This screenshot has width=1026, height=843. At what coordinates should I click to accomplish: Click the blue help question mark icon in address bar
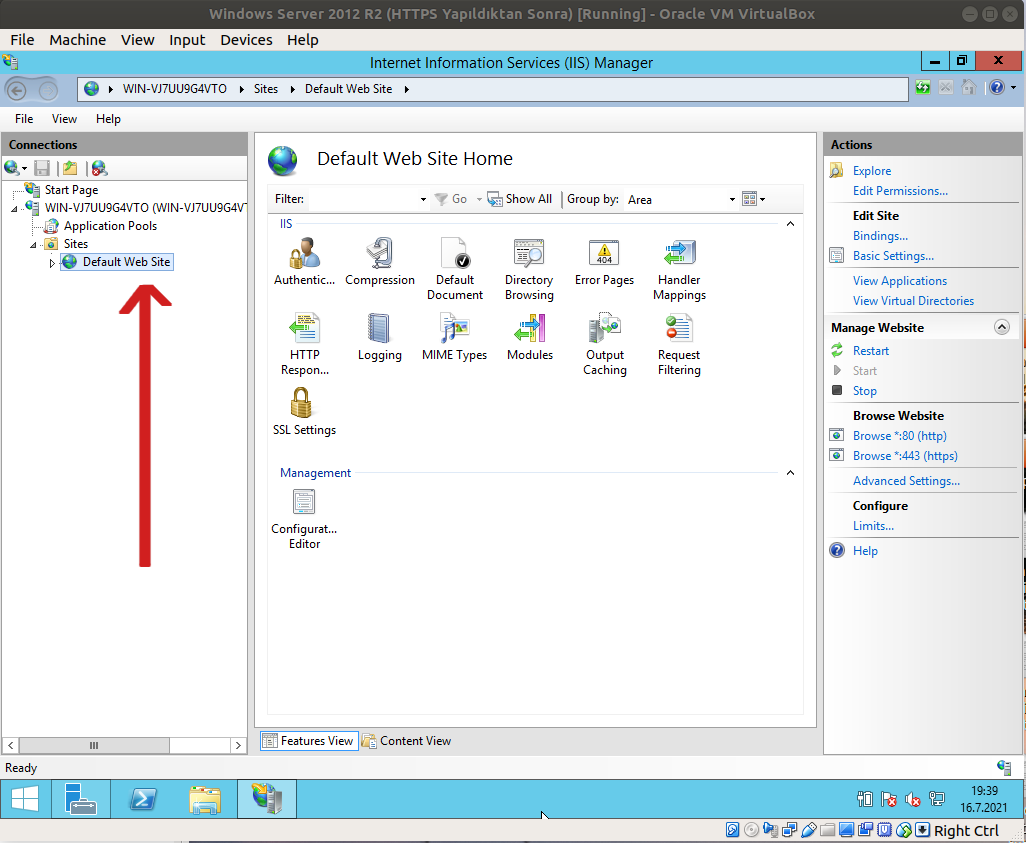[997, 87]
